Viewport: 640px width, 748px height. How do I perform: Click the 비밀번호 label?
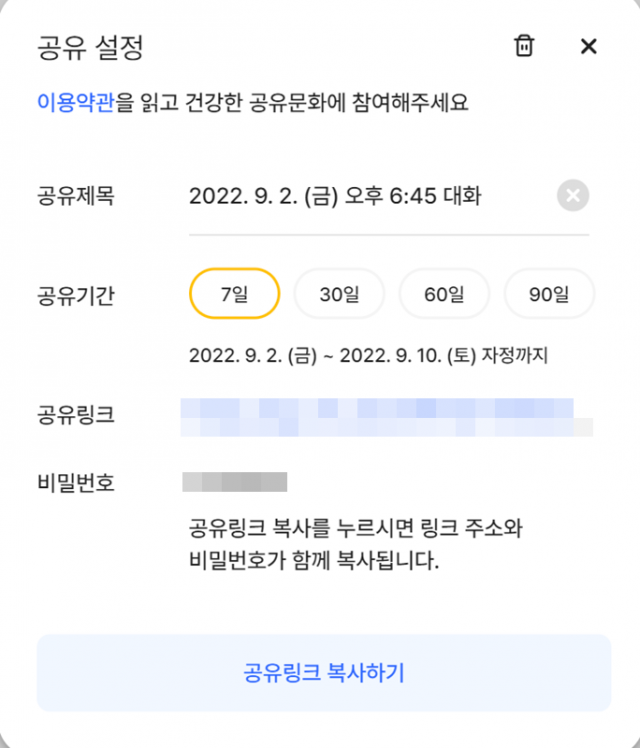76,484
